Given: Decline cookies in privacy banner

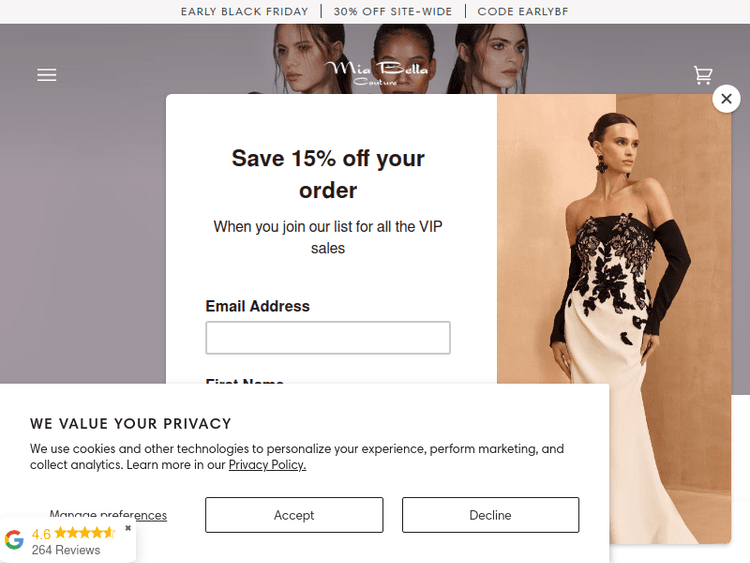Looking at the screenshot, I should [490, 515].
